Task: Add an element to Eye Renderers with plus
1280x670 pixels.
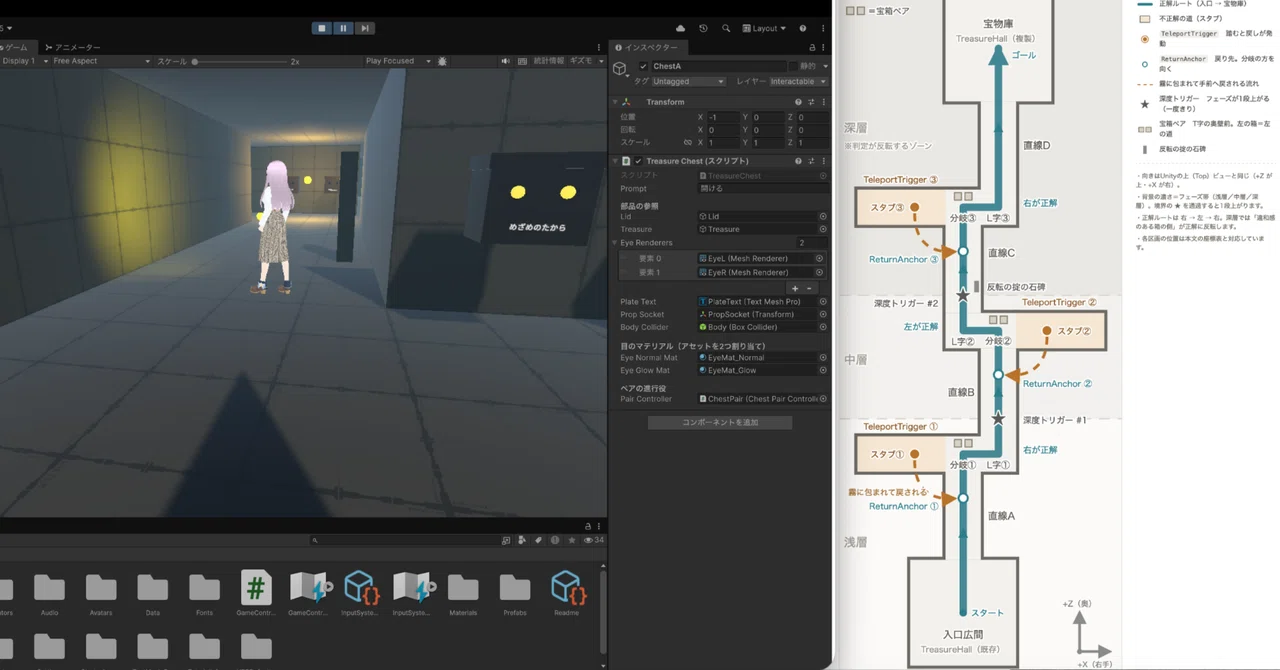Action: 795,288
